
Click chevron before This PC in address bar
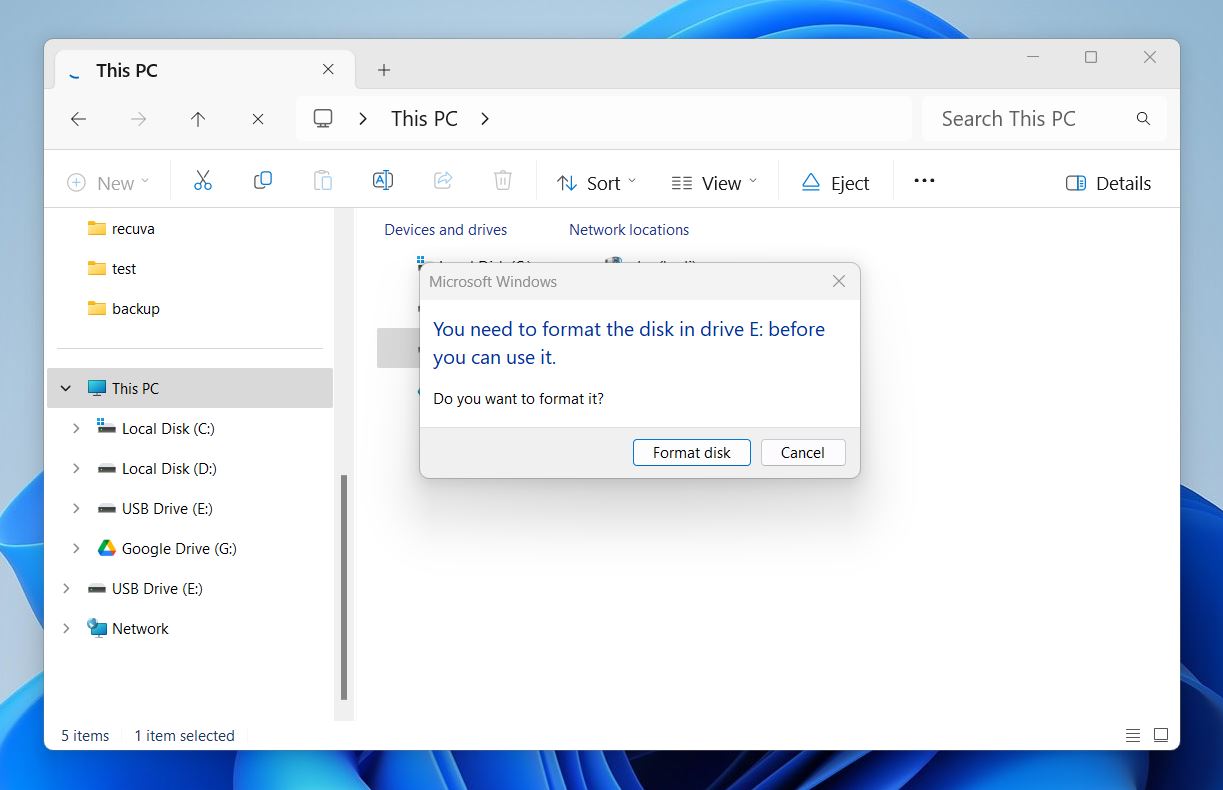click(x=363, y=119)
